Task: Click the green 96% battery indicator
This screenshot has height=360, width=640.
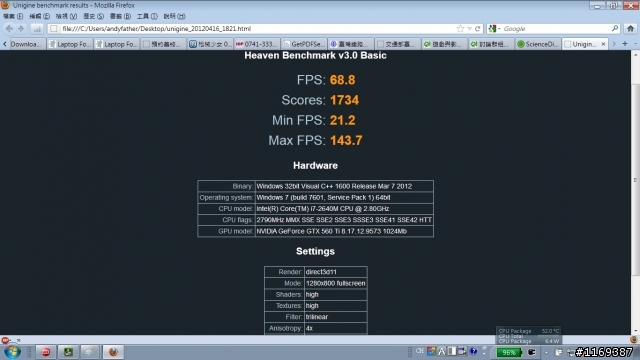Action: click(509, 352)
